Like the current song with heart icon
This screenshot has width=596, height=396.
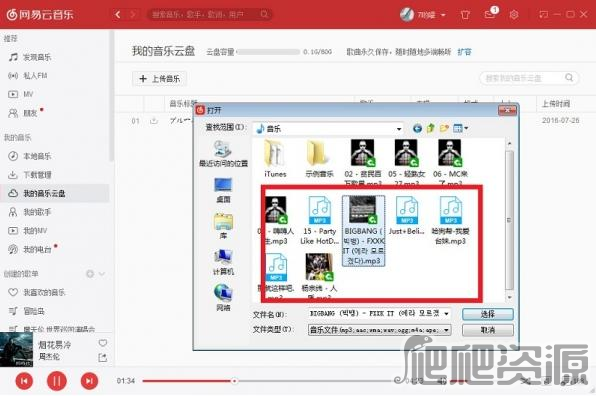coord(103,343)
